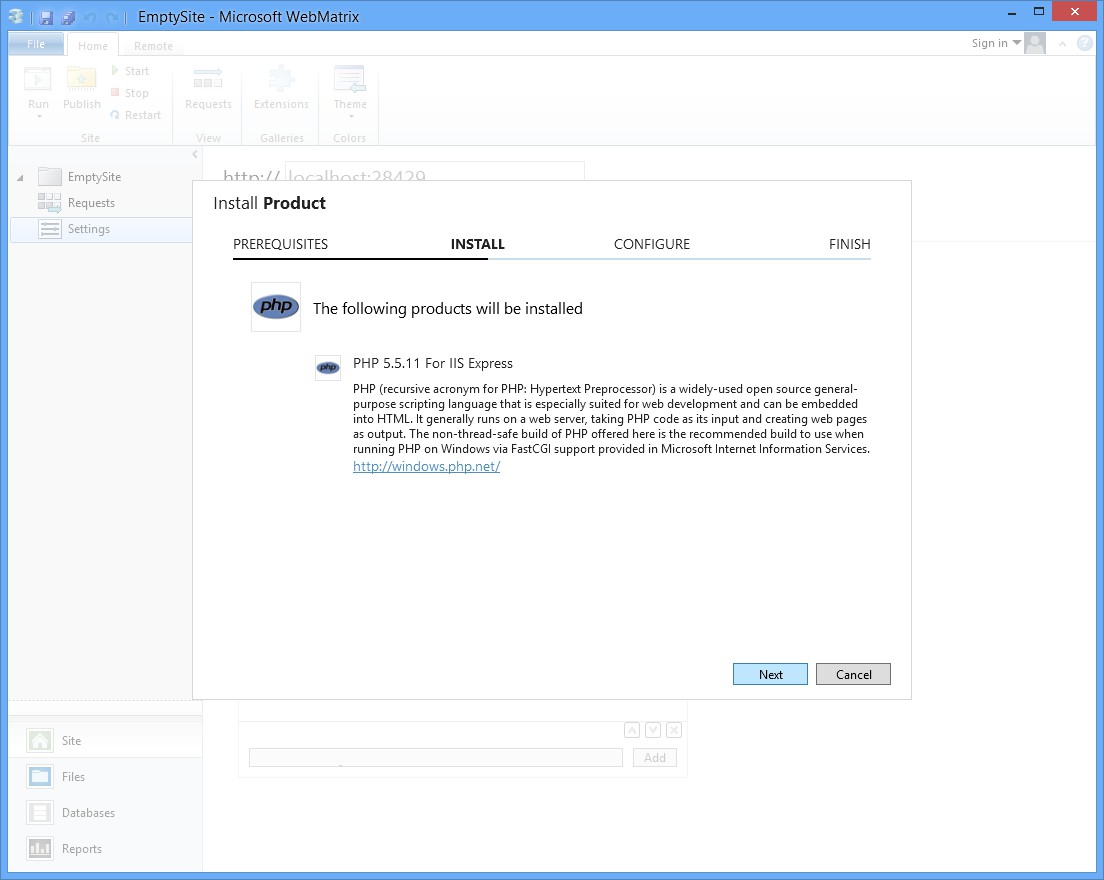Click the Theme colors icon
Viewport: 1104px width, 880px height.
(x=350, y=80)
